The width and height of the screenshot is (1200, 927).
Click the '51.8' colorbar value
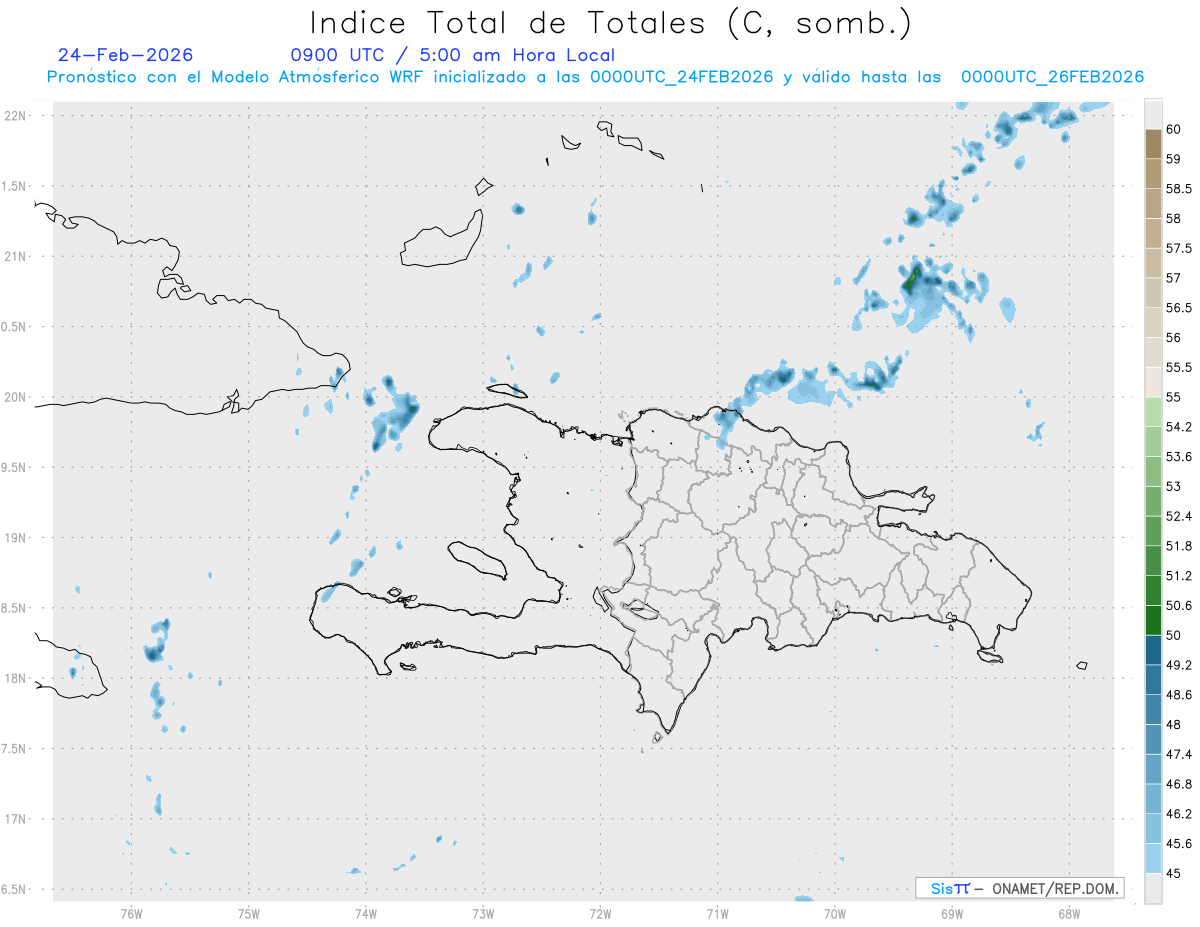click(1179, 546)
